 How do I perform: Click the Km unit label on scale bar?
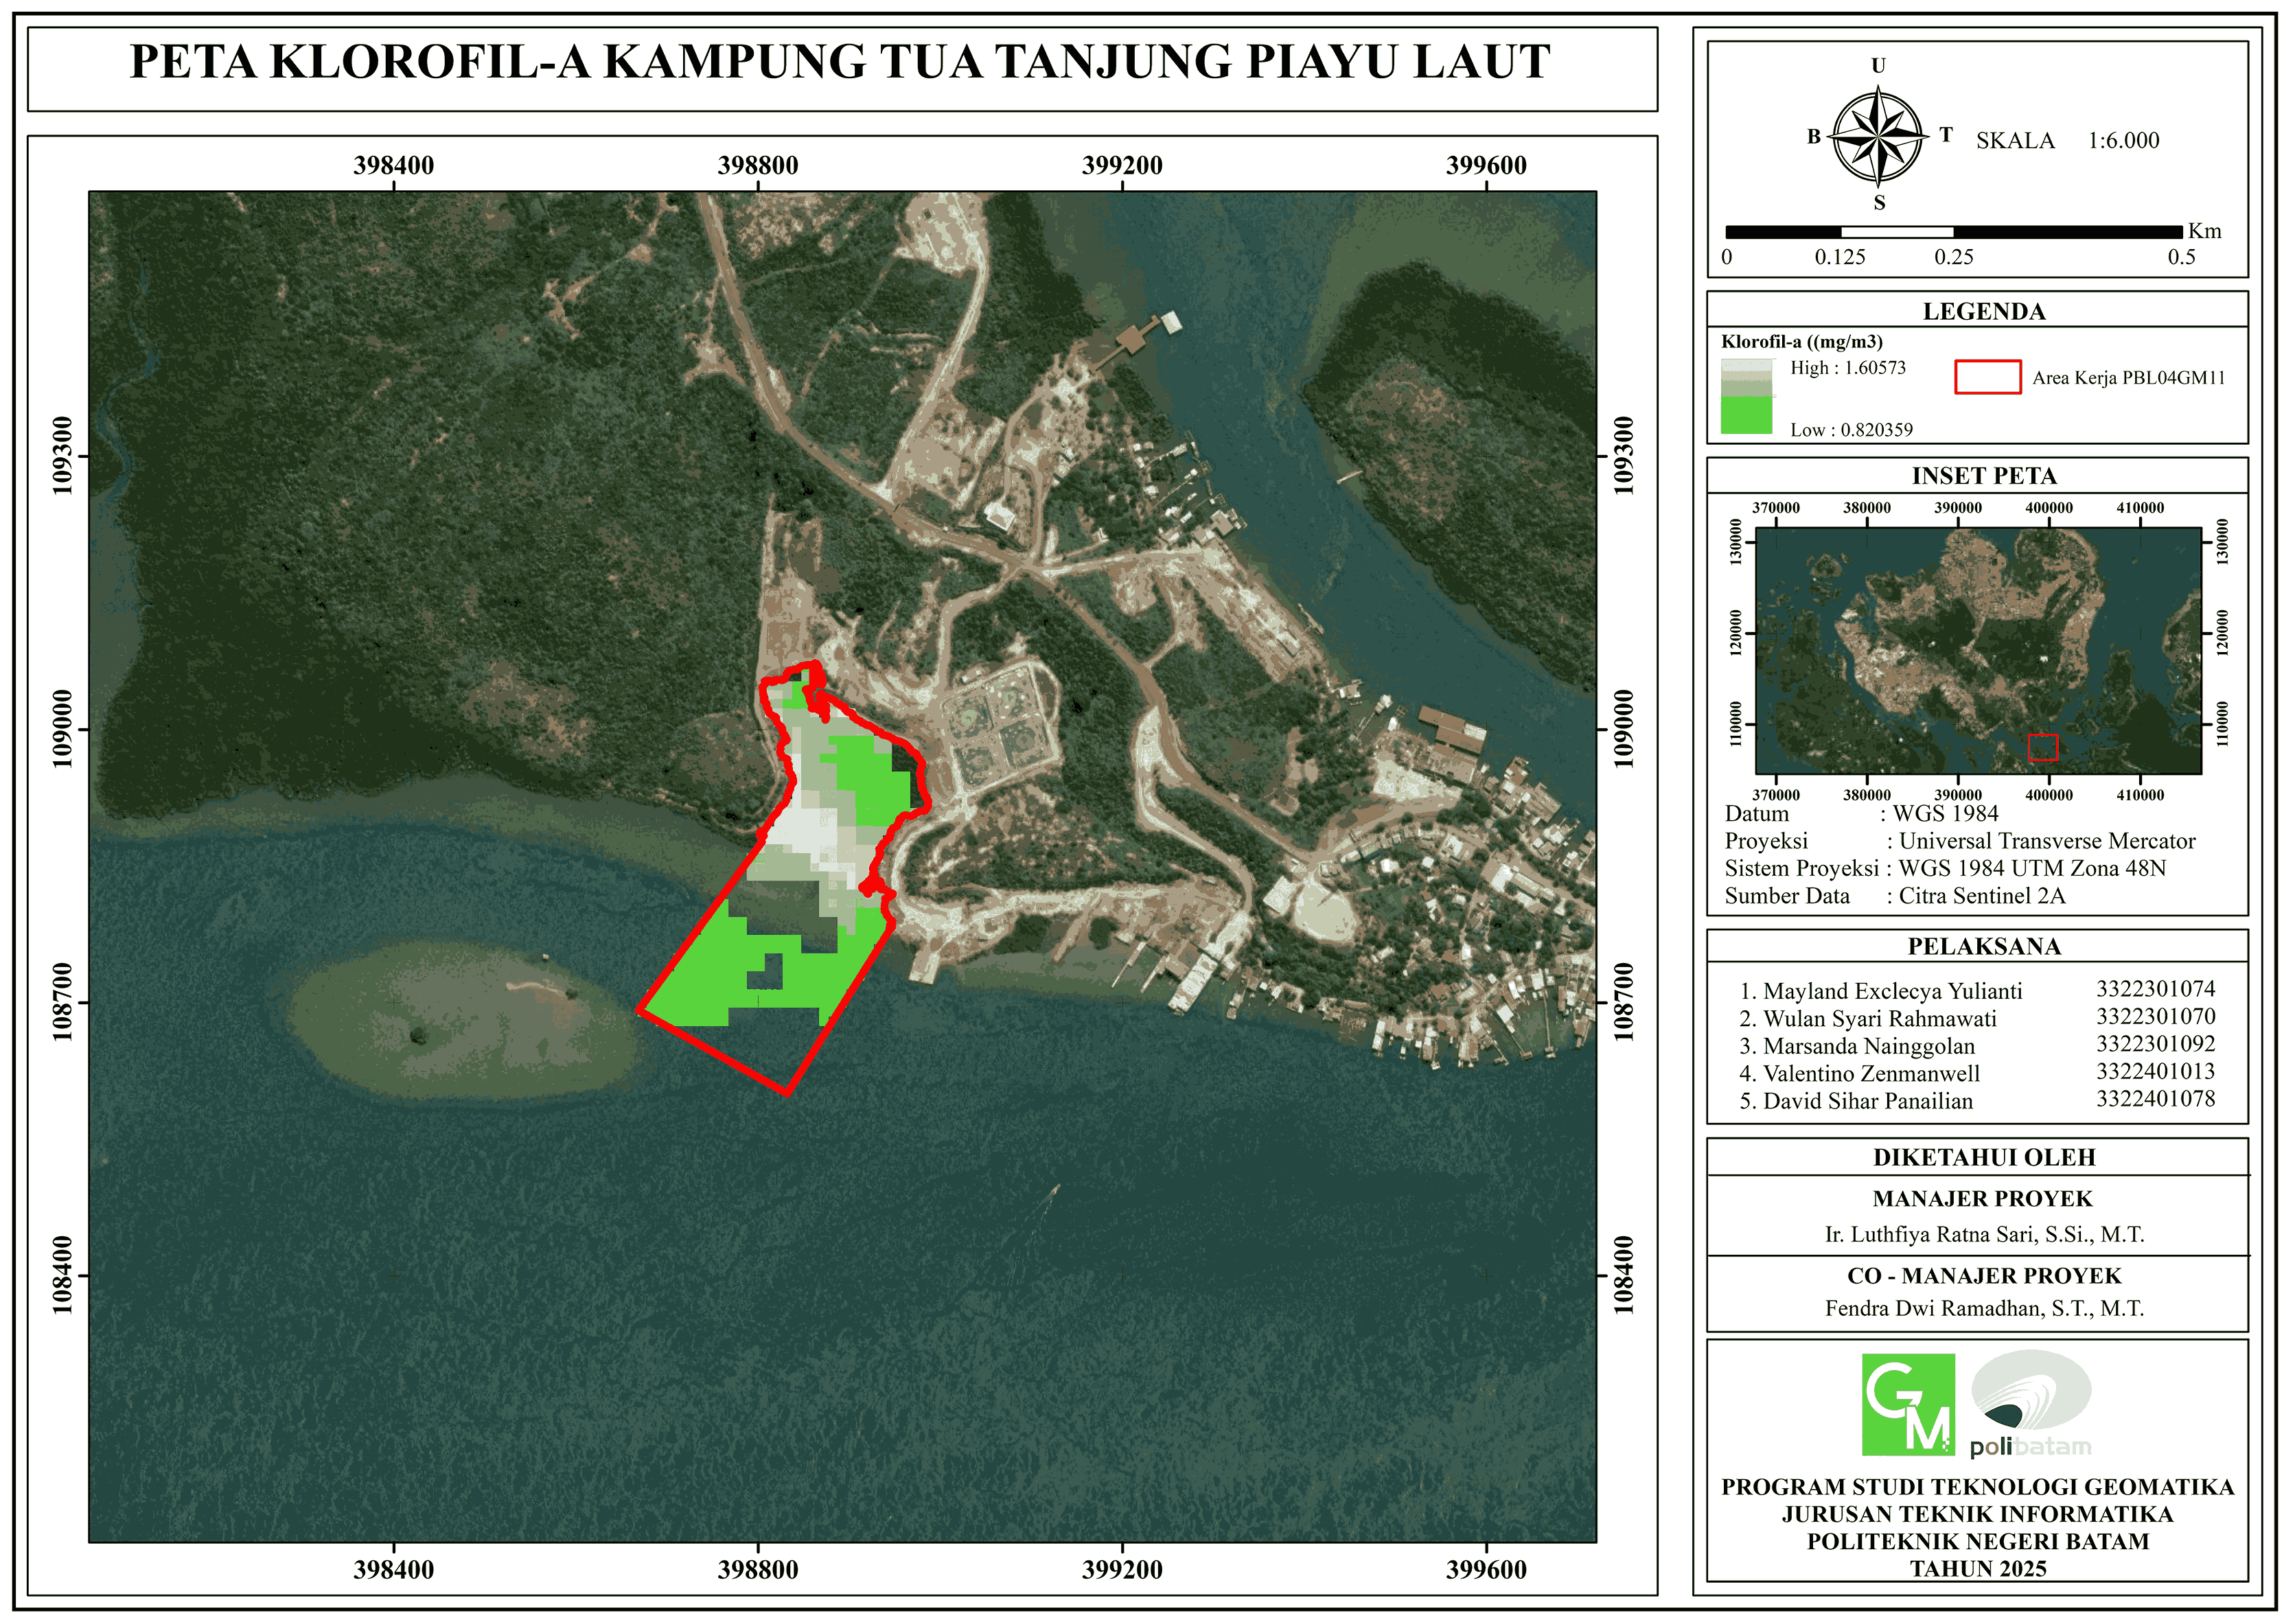click(2205, 231)
